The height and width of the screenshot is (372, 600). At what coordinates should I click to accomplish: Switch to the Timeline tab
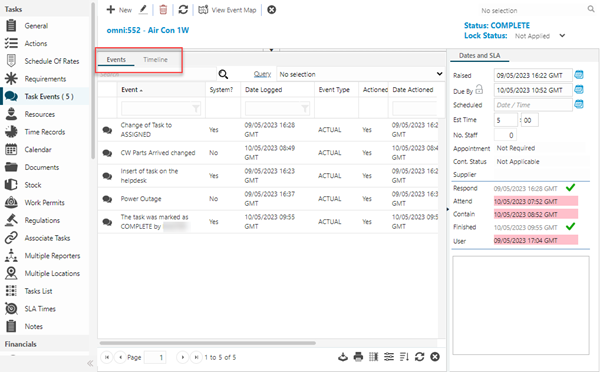click(x=155, y=59)
